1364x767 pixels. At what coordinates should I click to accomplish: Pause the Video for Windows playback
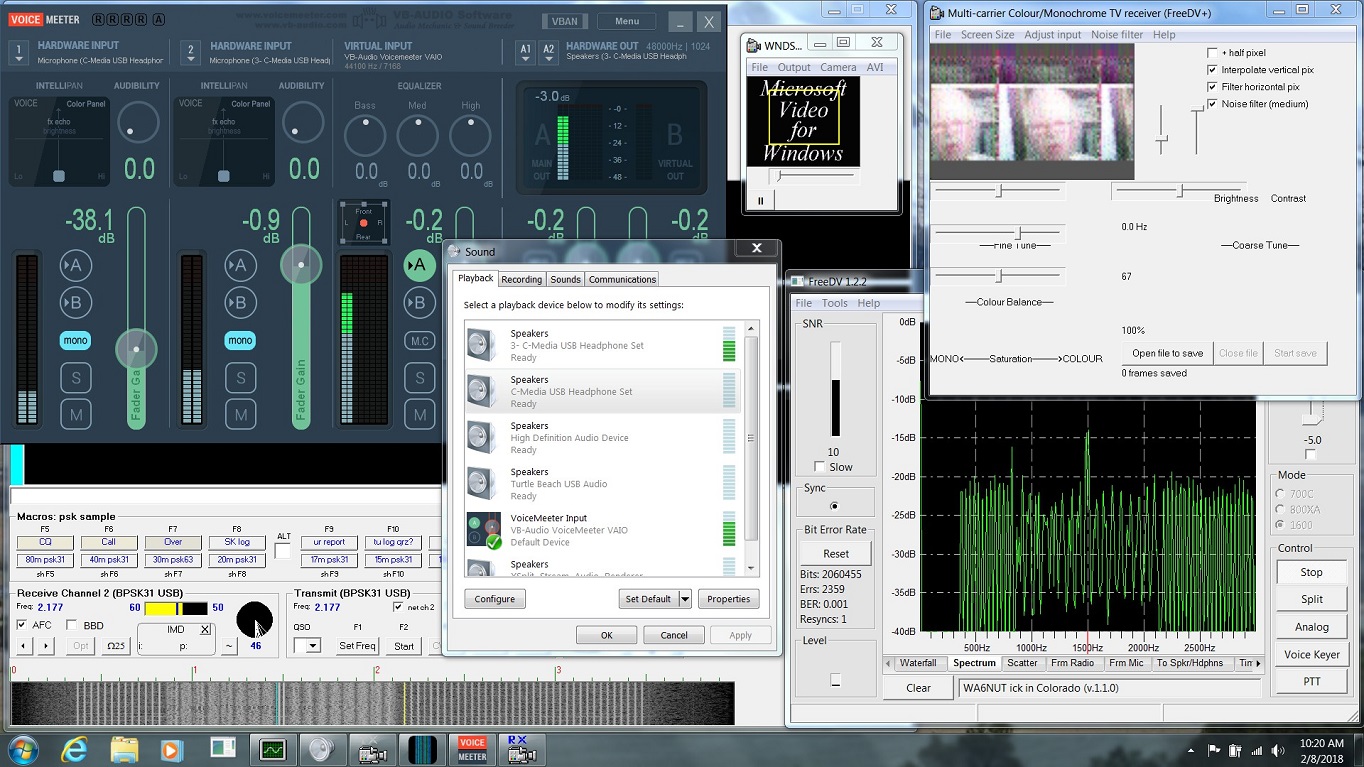(760, 201)
